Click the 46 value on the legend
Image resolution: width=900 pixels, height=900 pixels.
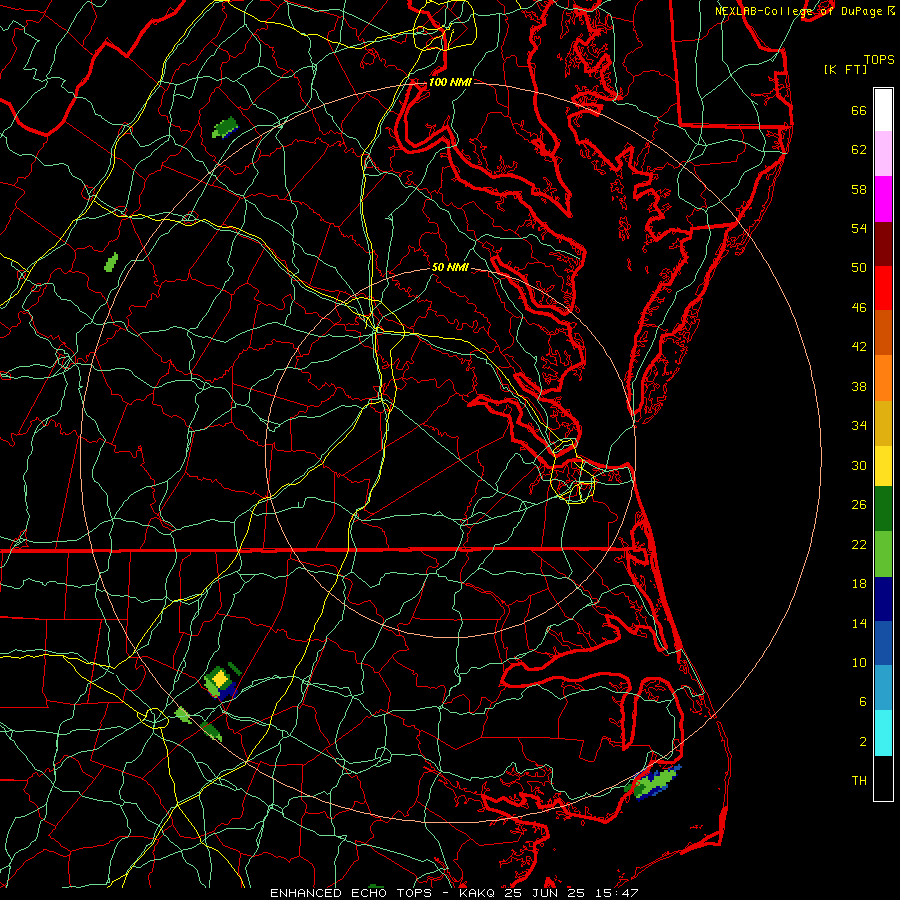(x=859, y=307)
